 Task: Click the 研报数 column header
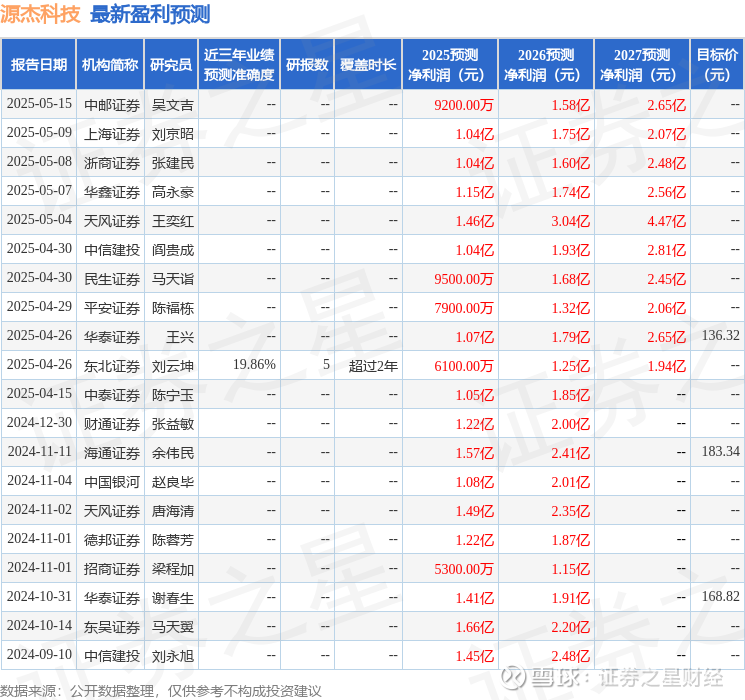point(307,65)
